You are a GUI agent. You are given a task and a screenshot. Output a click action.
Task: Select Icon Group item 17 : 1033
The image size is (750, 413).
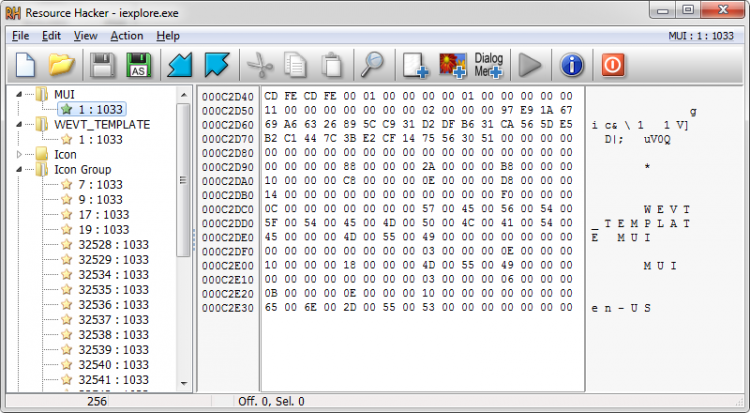[104, 215]
